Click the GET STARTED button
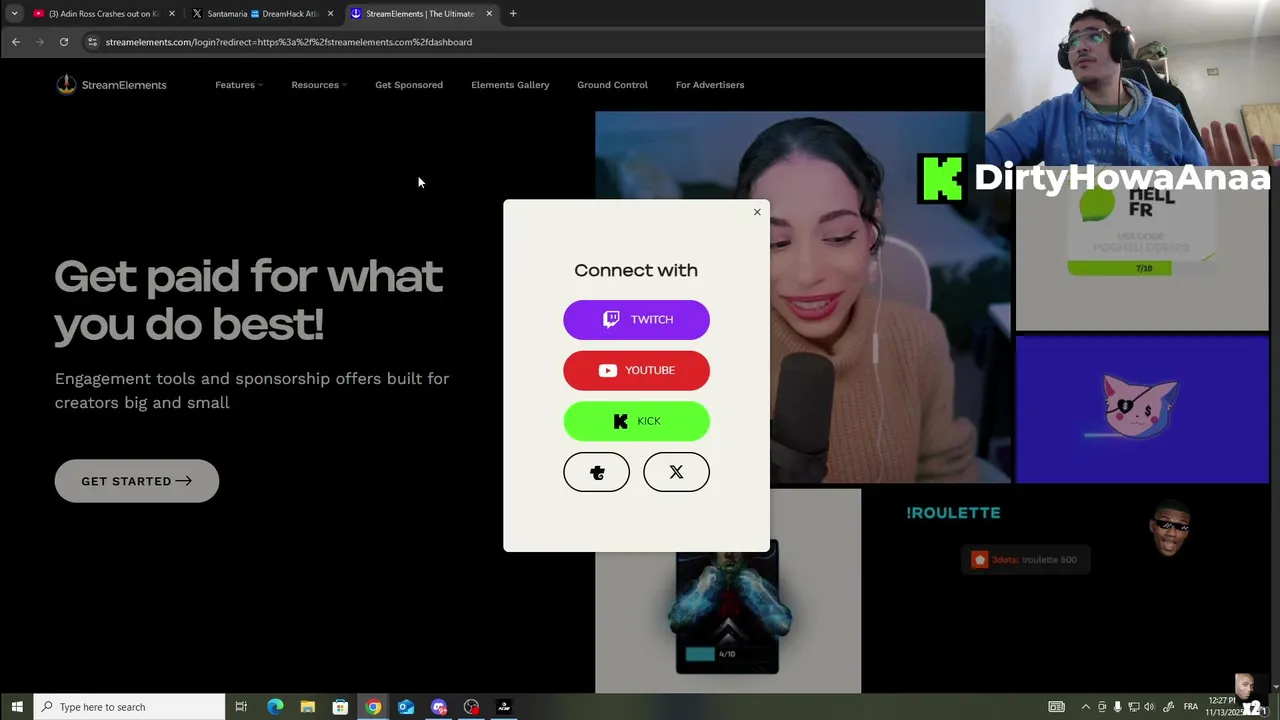This screenshot has height=720, width=1280. point(137,481)
